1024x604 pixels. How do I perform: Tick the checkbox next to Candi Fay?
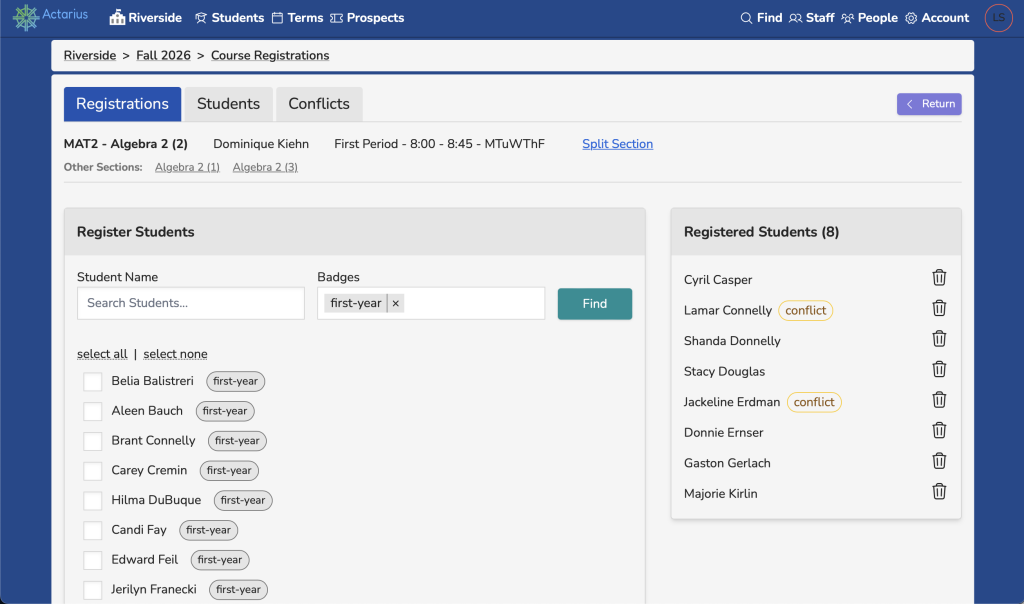pyautogui.click(x=93, y=531)
